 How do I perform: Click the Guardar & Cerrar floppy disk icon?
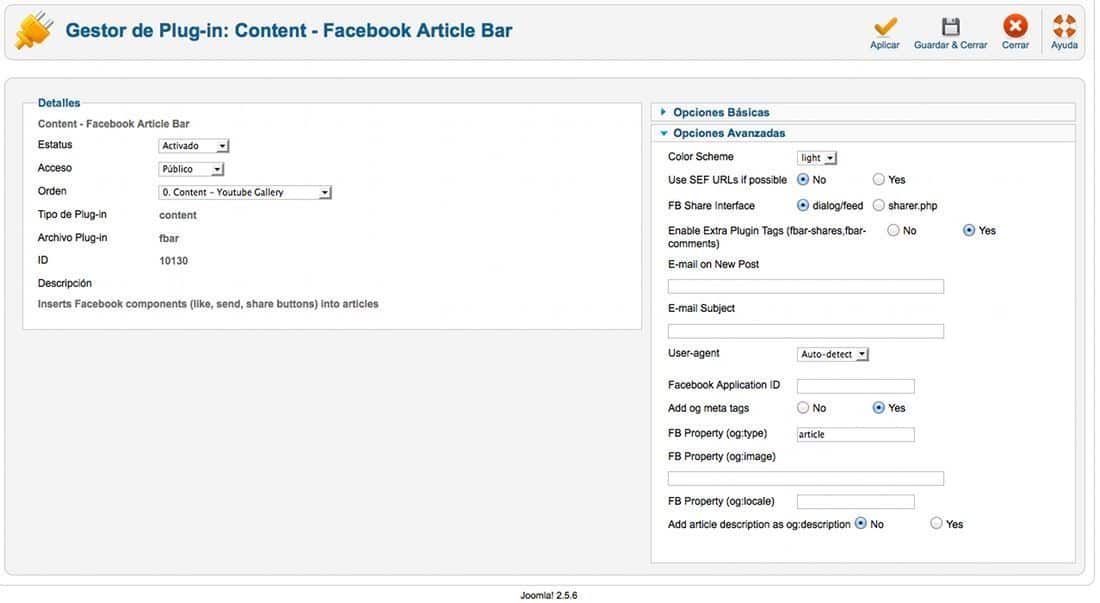tap(951, 27)
